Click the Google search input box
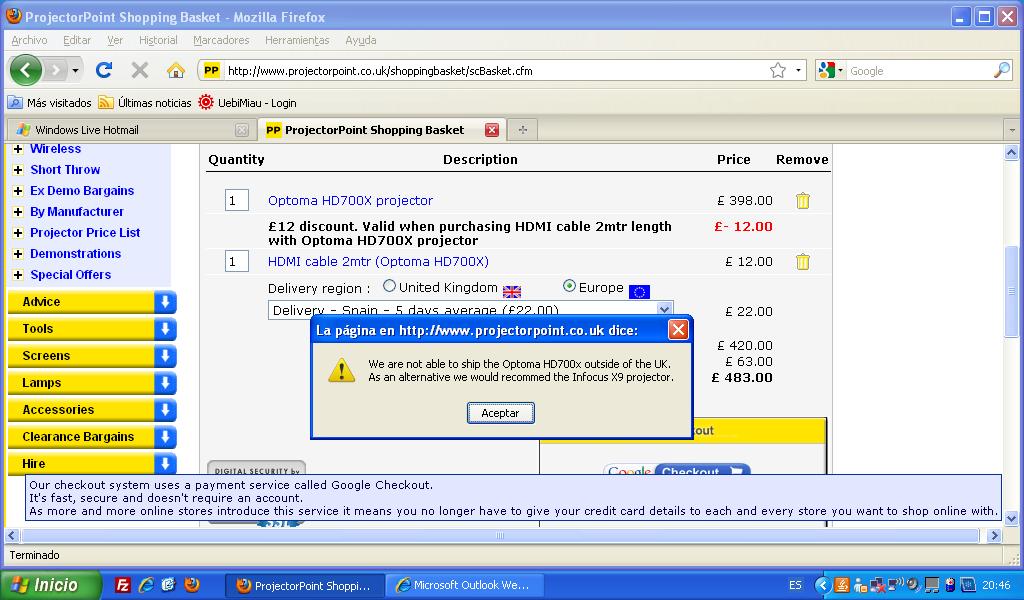Image resolution: width=1024 pixels, height=600 pixels. point(919,71)
